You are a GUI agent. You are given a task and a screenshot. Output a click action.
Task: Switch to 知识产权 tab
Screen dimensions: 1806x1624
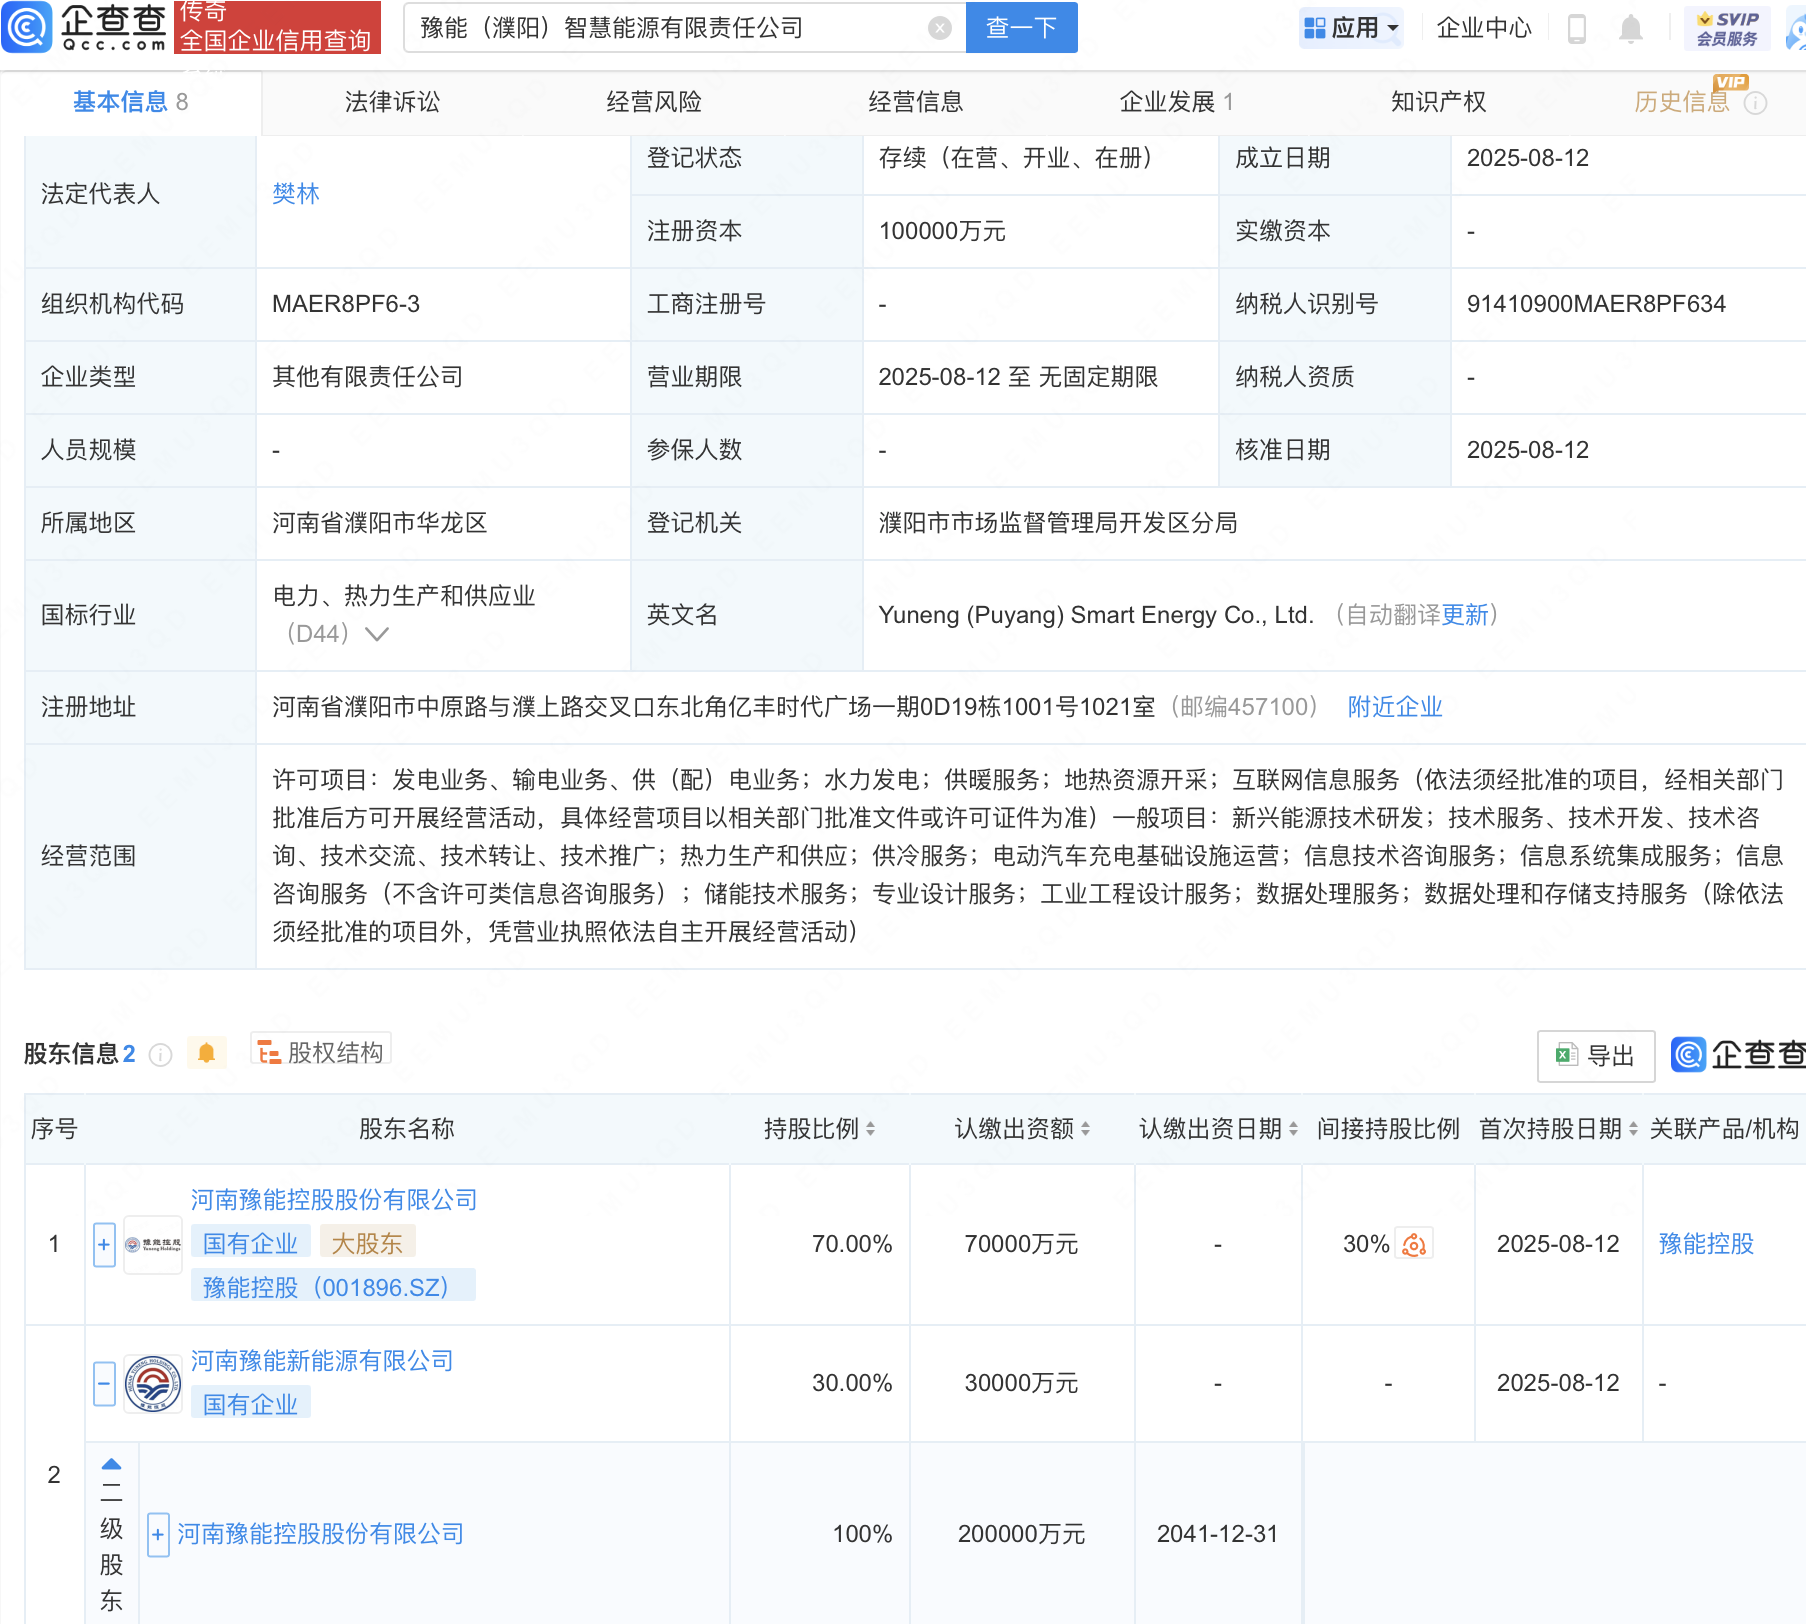[x=1438, y=102]
